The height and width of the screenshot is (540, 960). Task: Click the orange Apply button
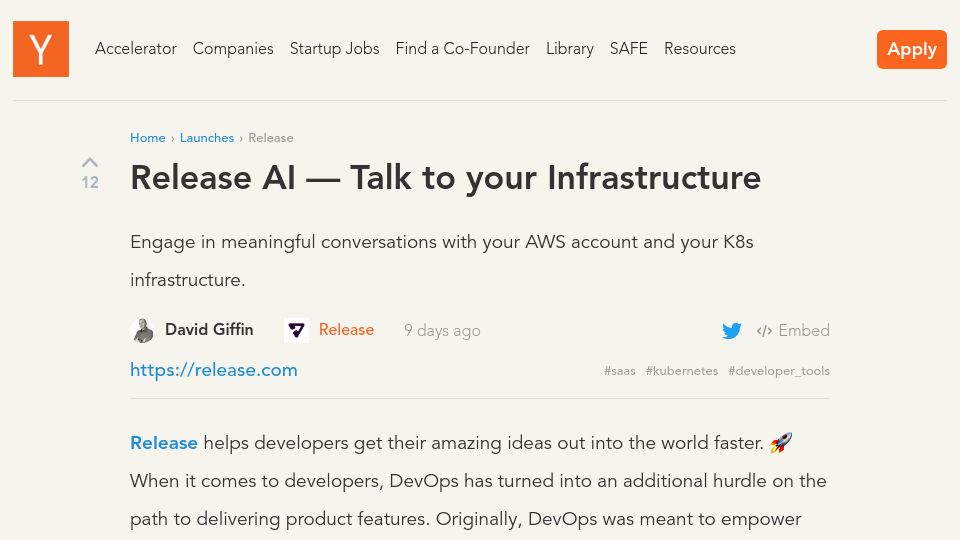(x=912, y=49)
